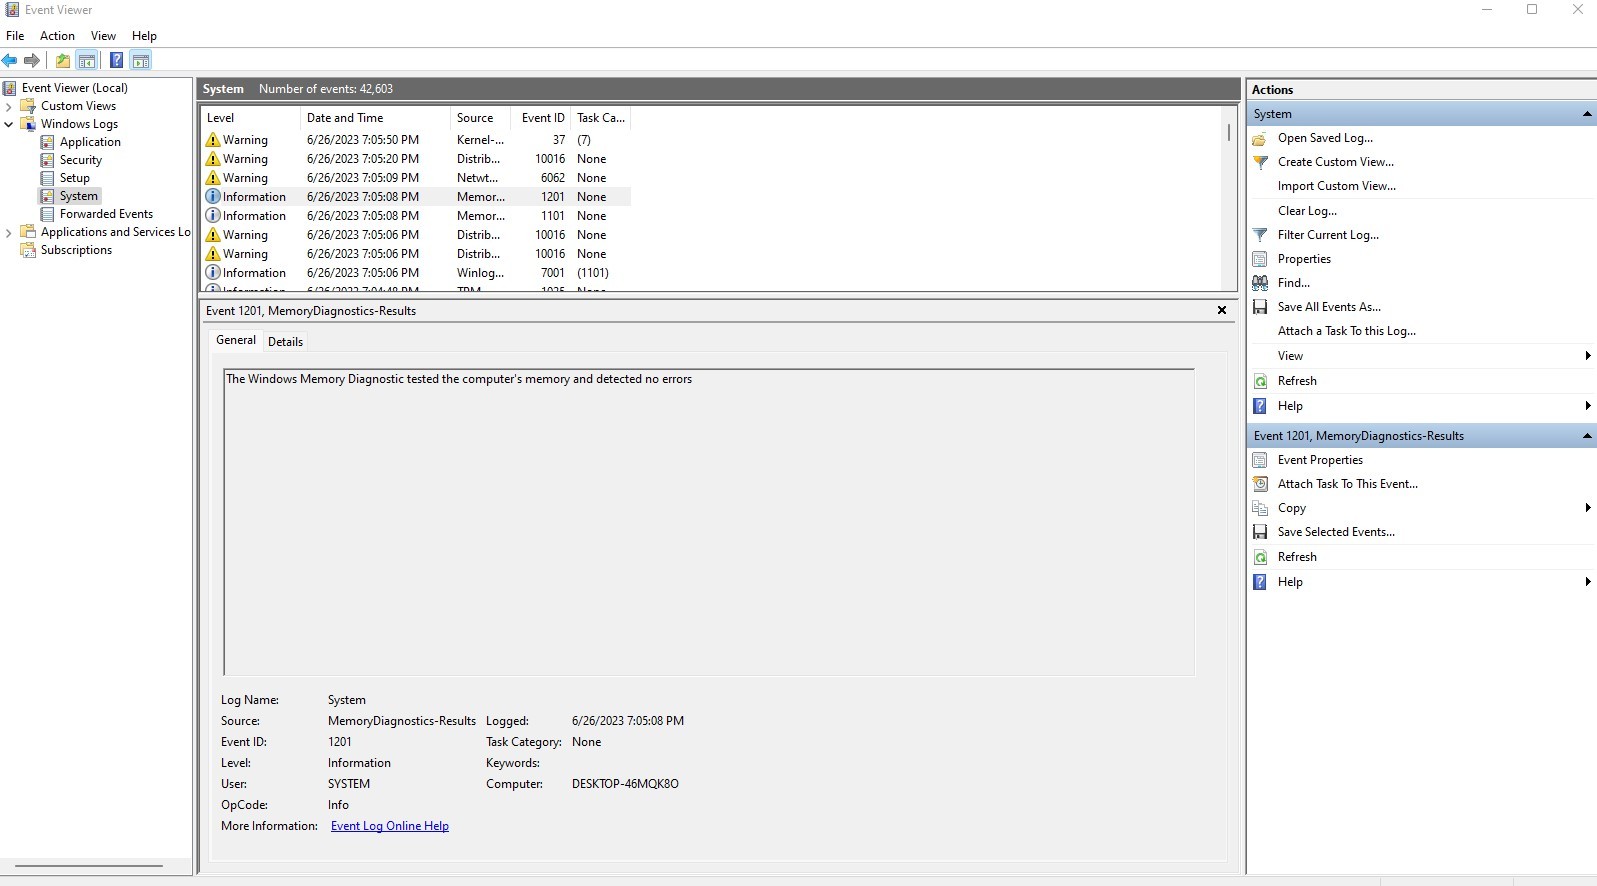This screenshot has width=1597, height=886.
Task: Click Refresh icon in the System actions section
Action: (x=1260, y=381)
